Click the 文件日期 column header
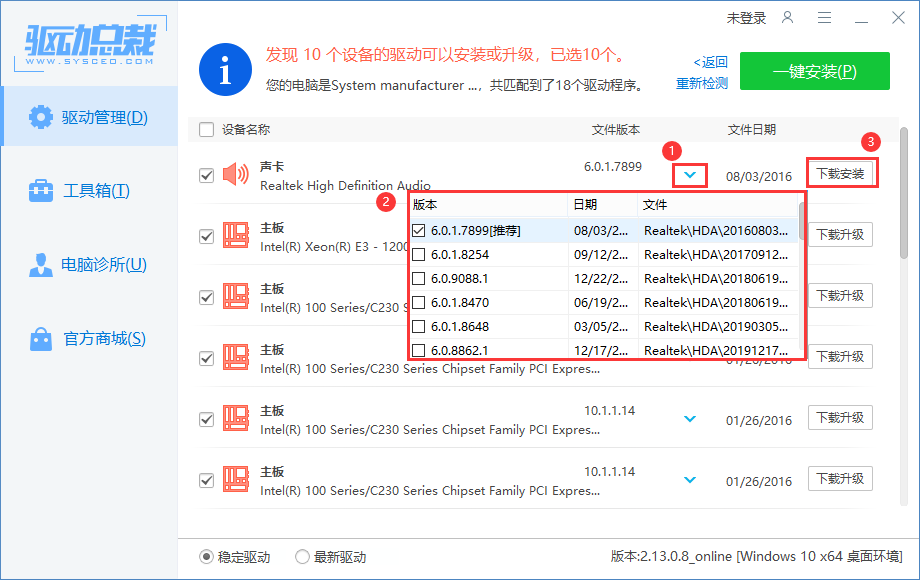The height and width of the screenshot is (580, 920). [752, 130]
